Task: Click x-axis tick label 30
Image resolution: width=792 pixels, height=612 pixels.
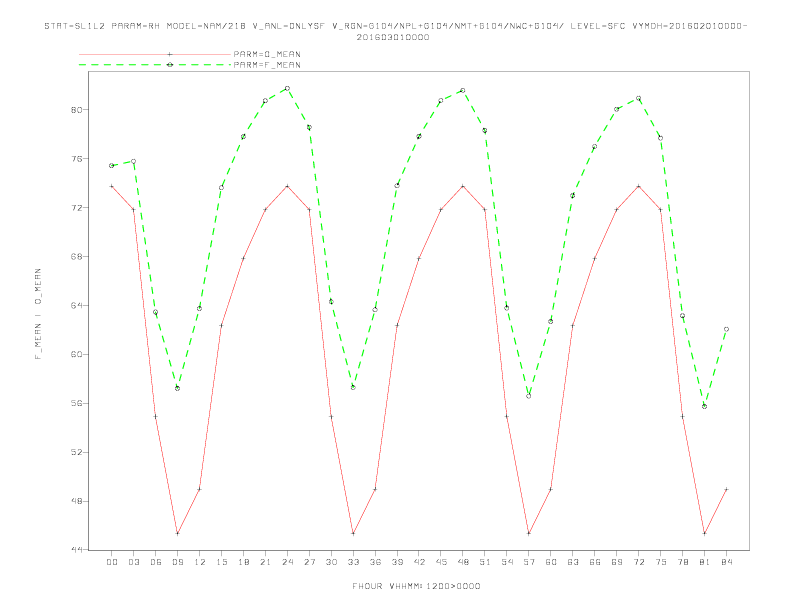Action: point(331,562)
